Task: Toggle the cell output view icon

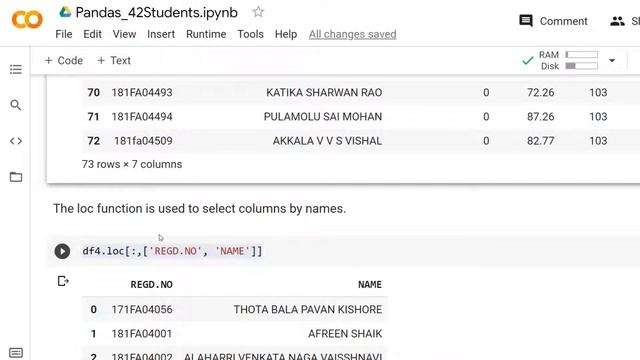Action: pyautogui.click(x=63, y=281)
